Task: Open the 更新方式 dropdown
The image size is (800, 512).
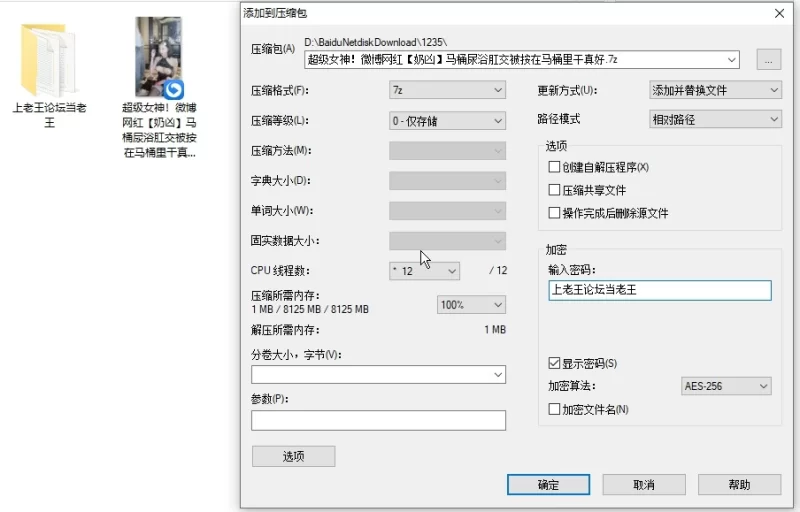Action: (715, 90)
